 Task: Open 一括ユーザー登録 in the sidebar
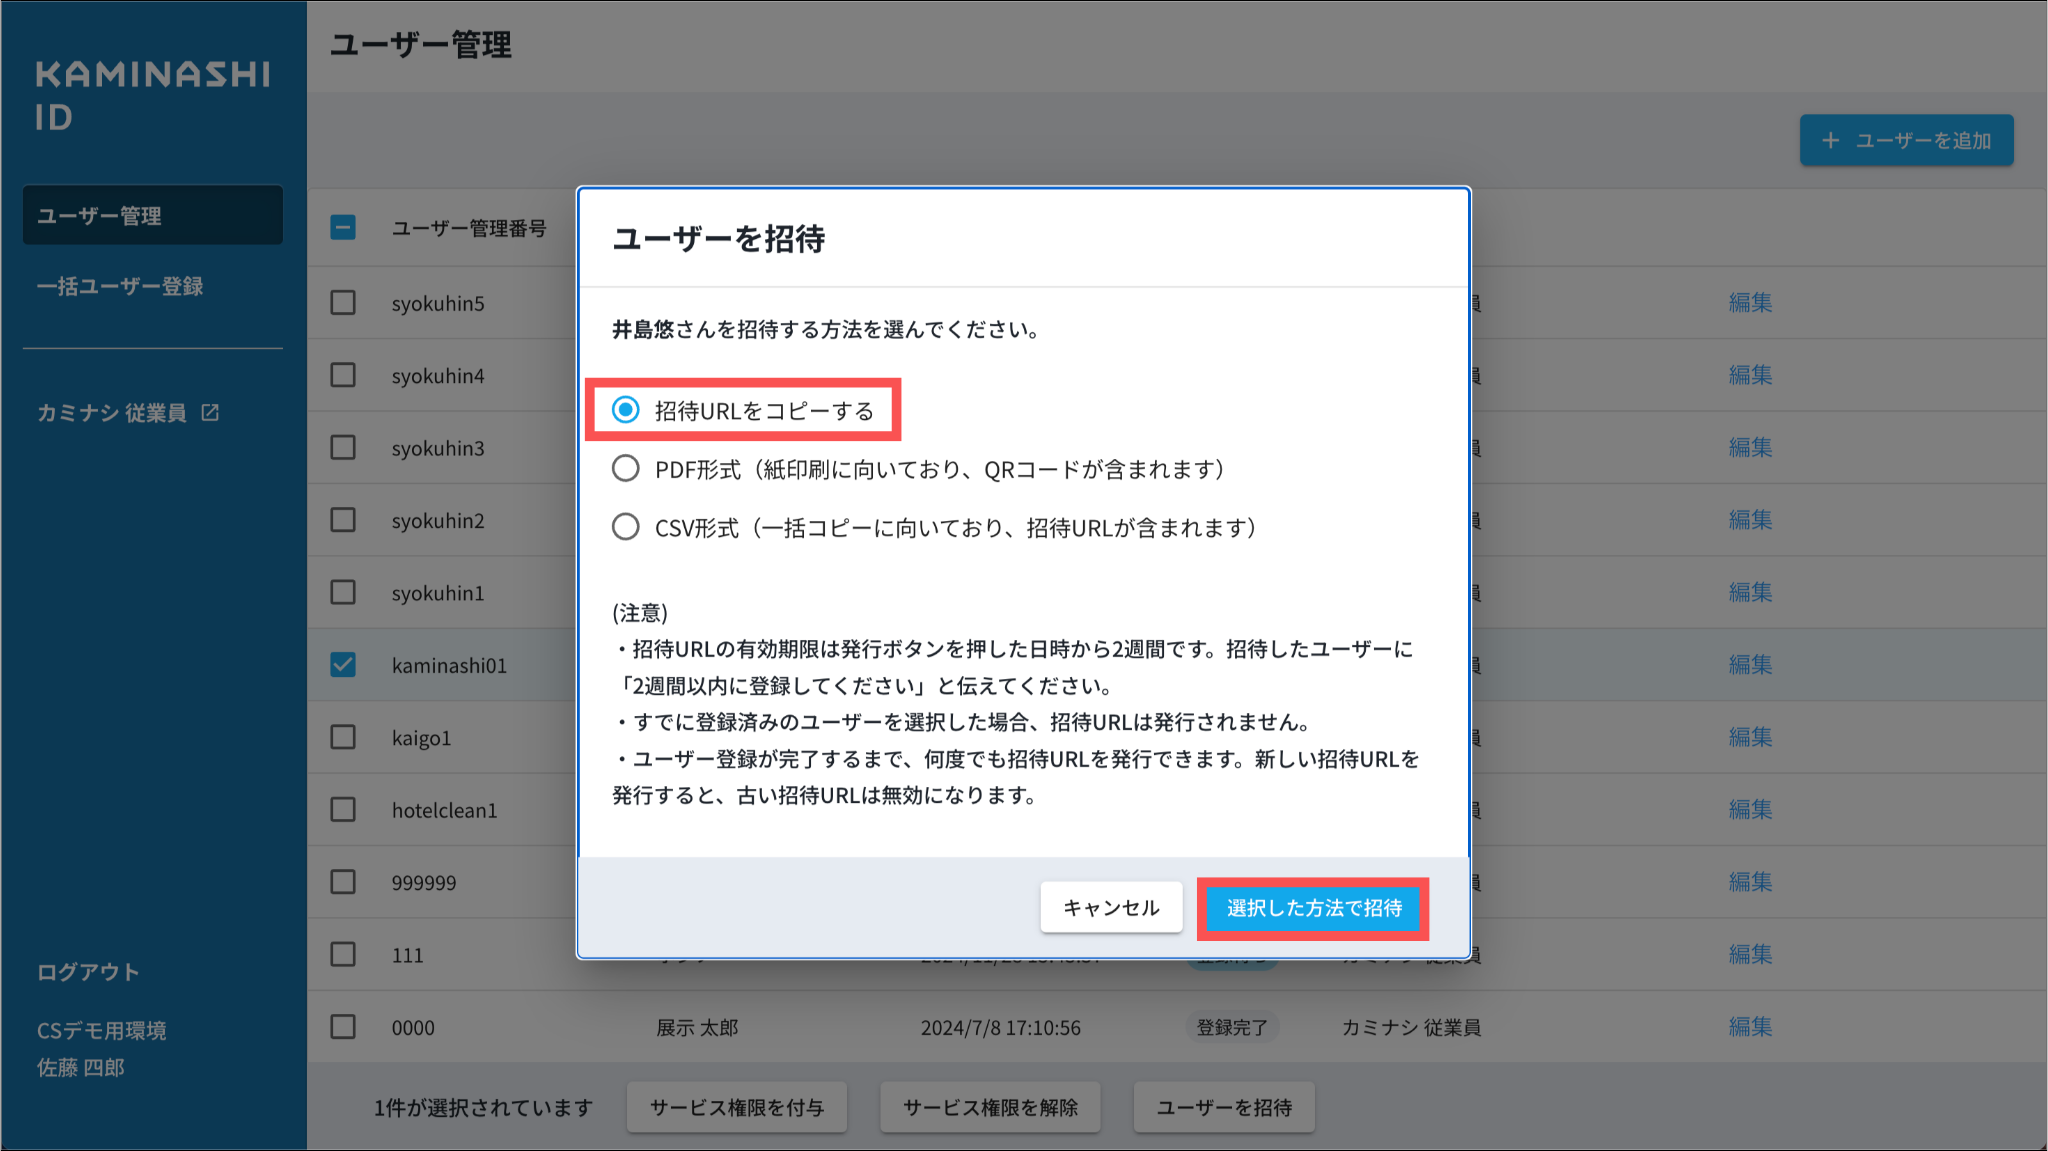tap(120, 287)
